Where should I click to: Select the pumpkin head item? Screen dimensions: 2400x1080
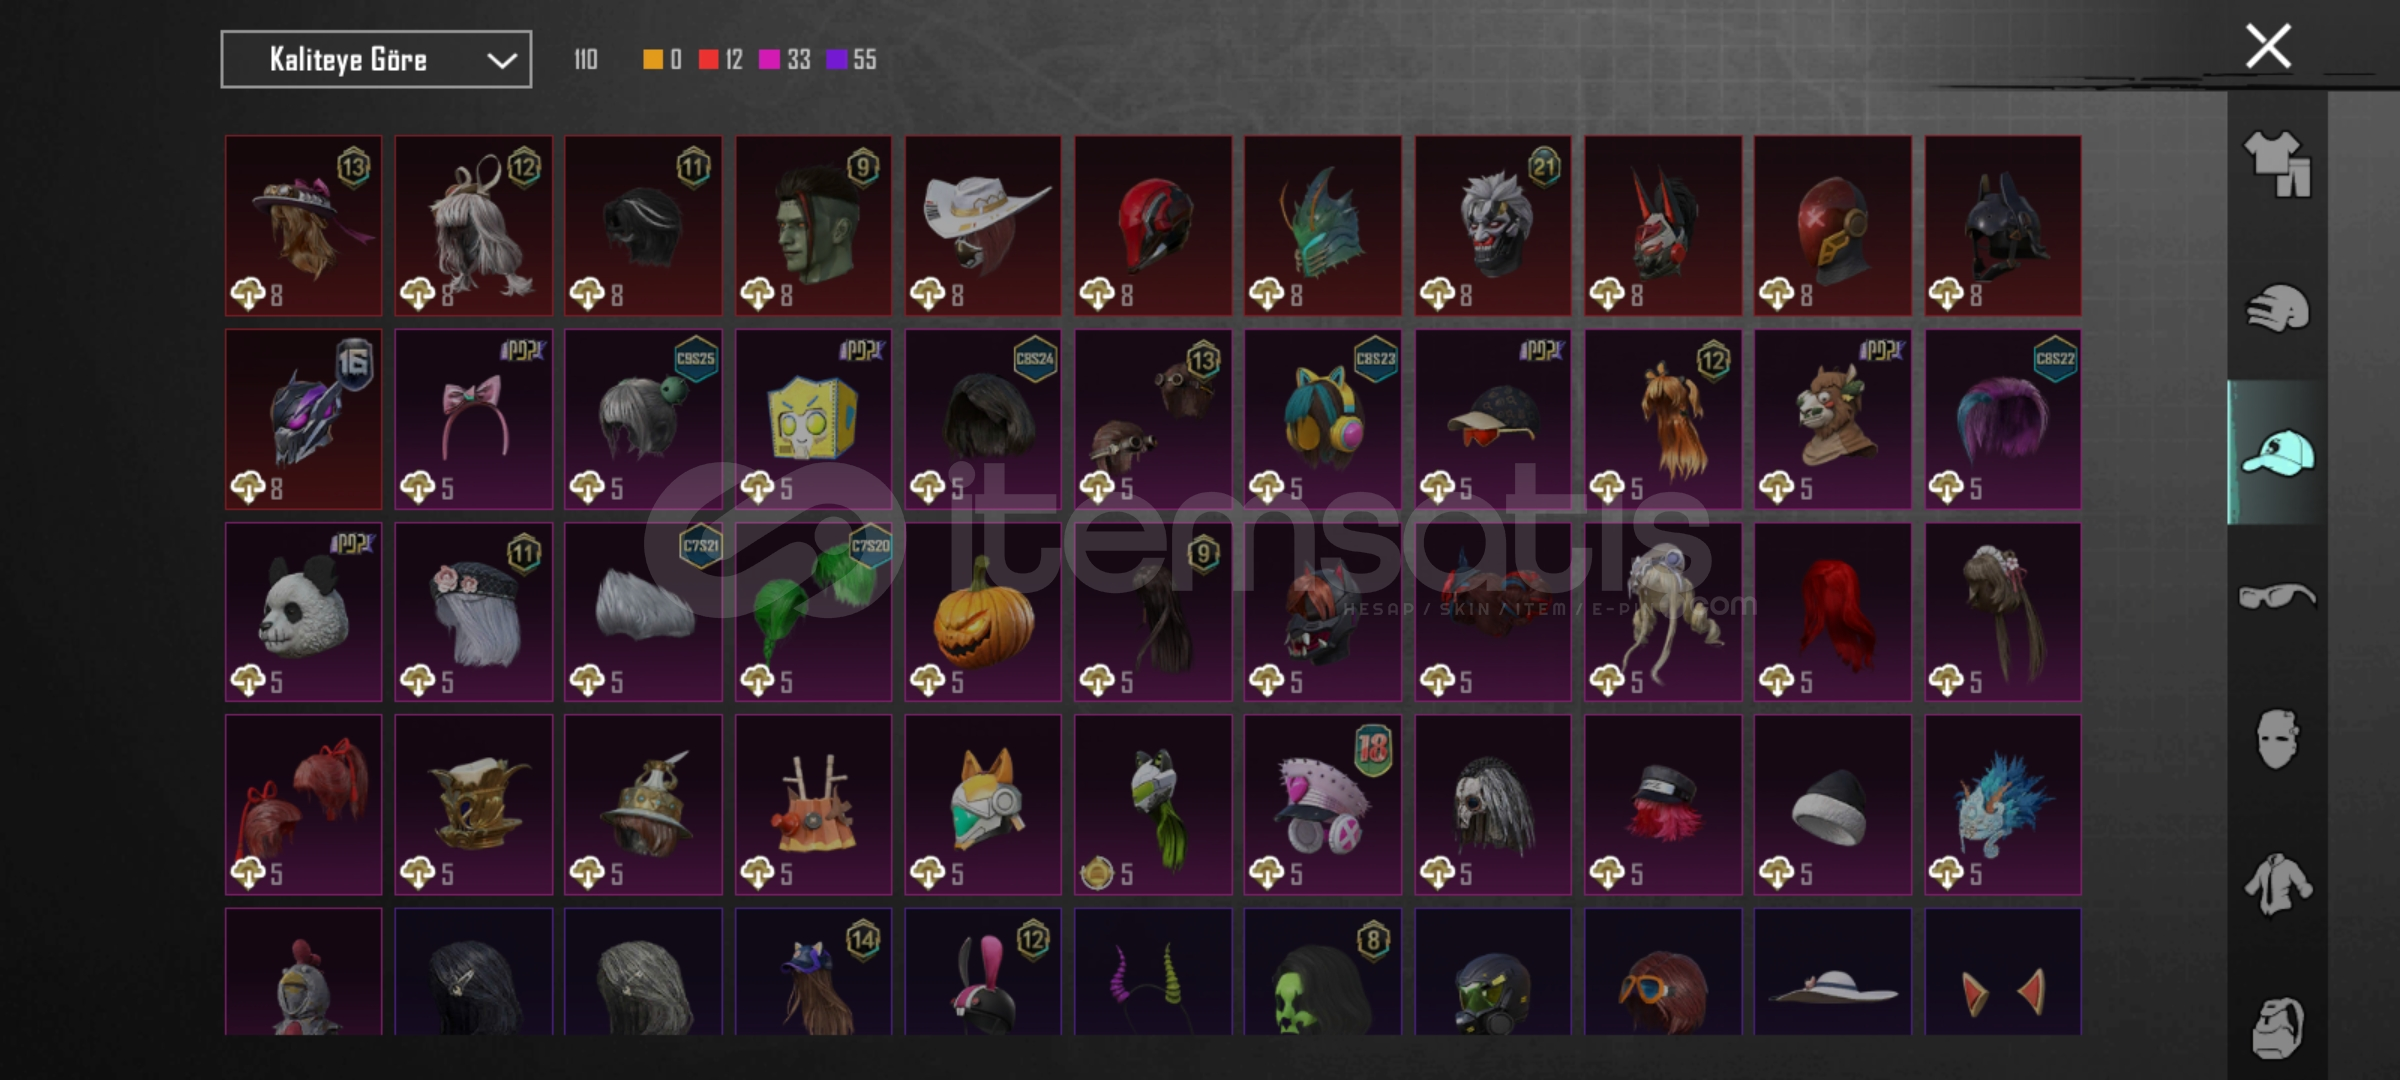[983, 612]
